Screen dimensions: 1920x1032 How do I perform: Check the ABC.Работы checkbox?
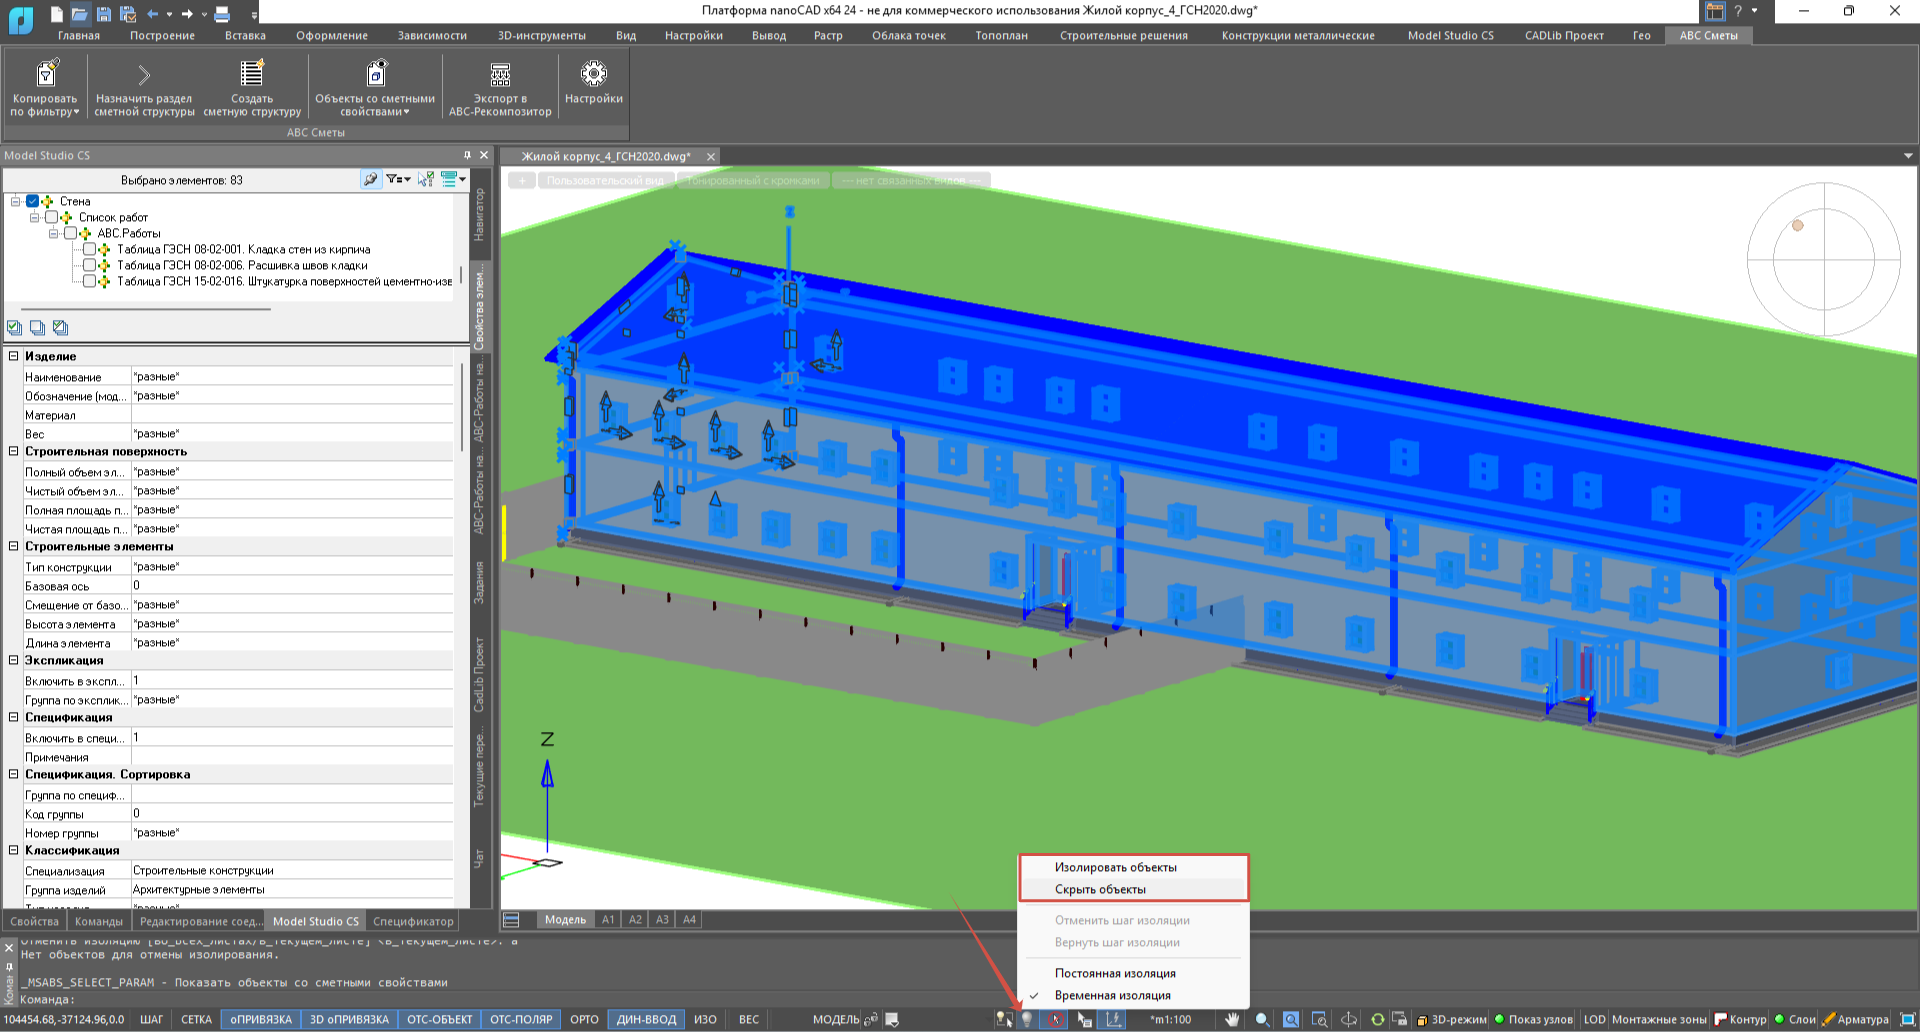[71, 233]
